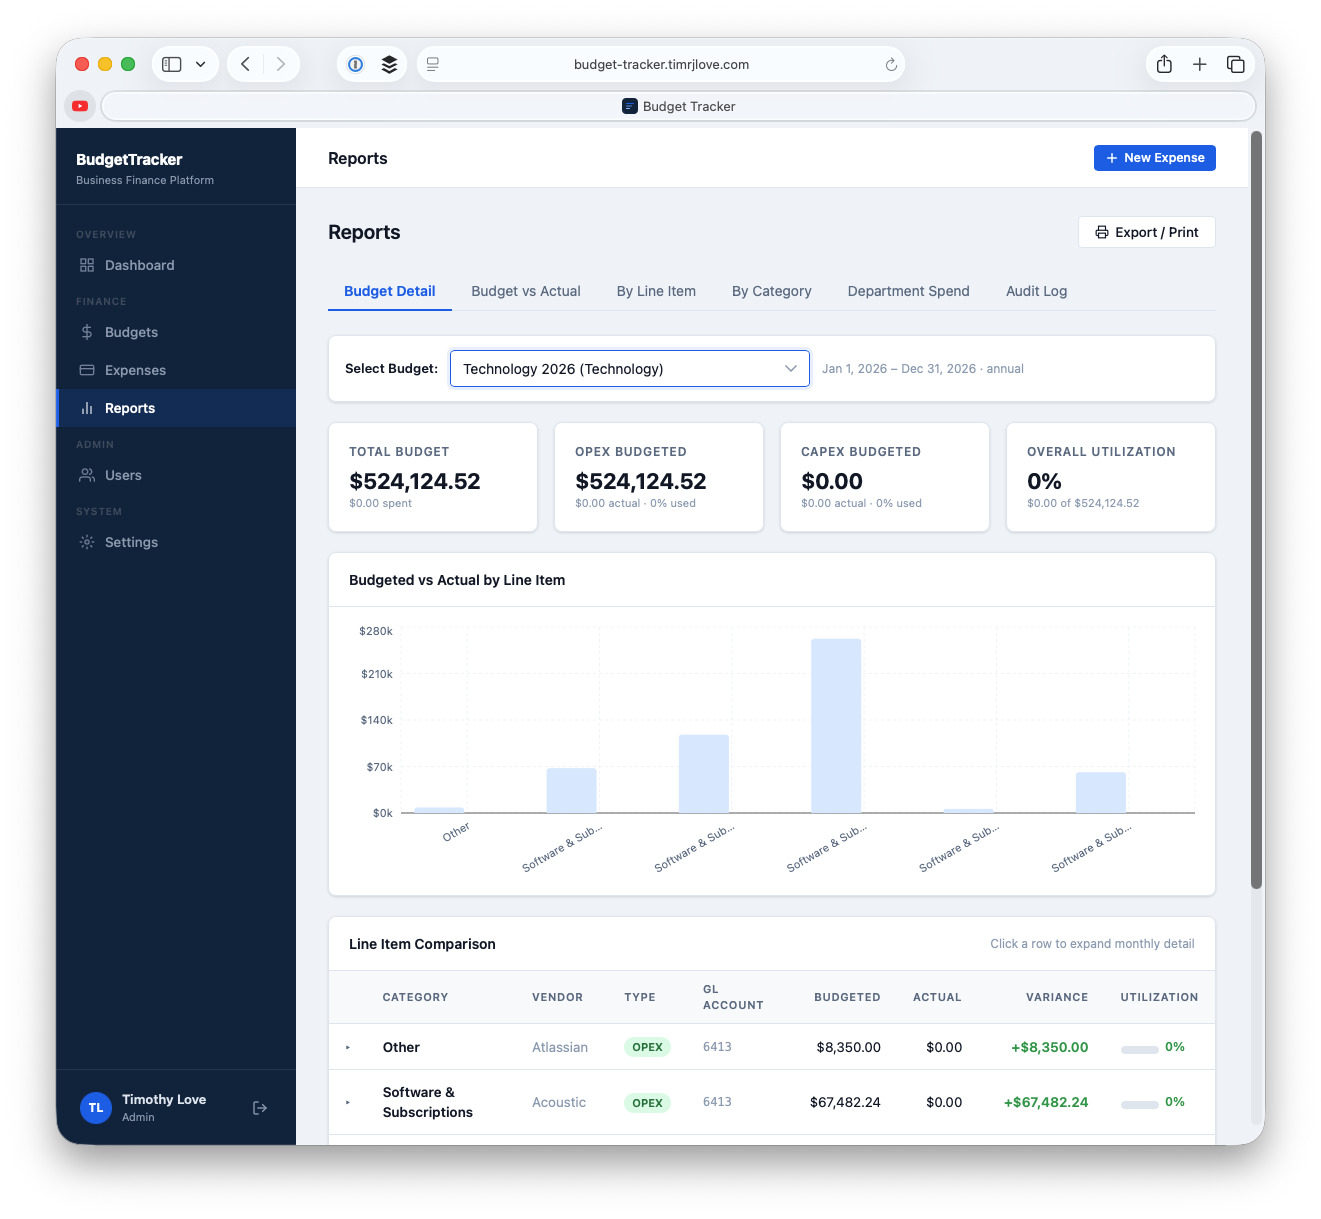
Task: Switch to the Budget vs Actual tab
Action: click(526, 291)
